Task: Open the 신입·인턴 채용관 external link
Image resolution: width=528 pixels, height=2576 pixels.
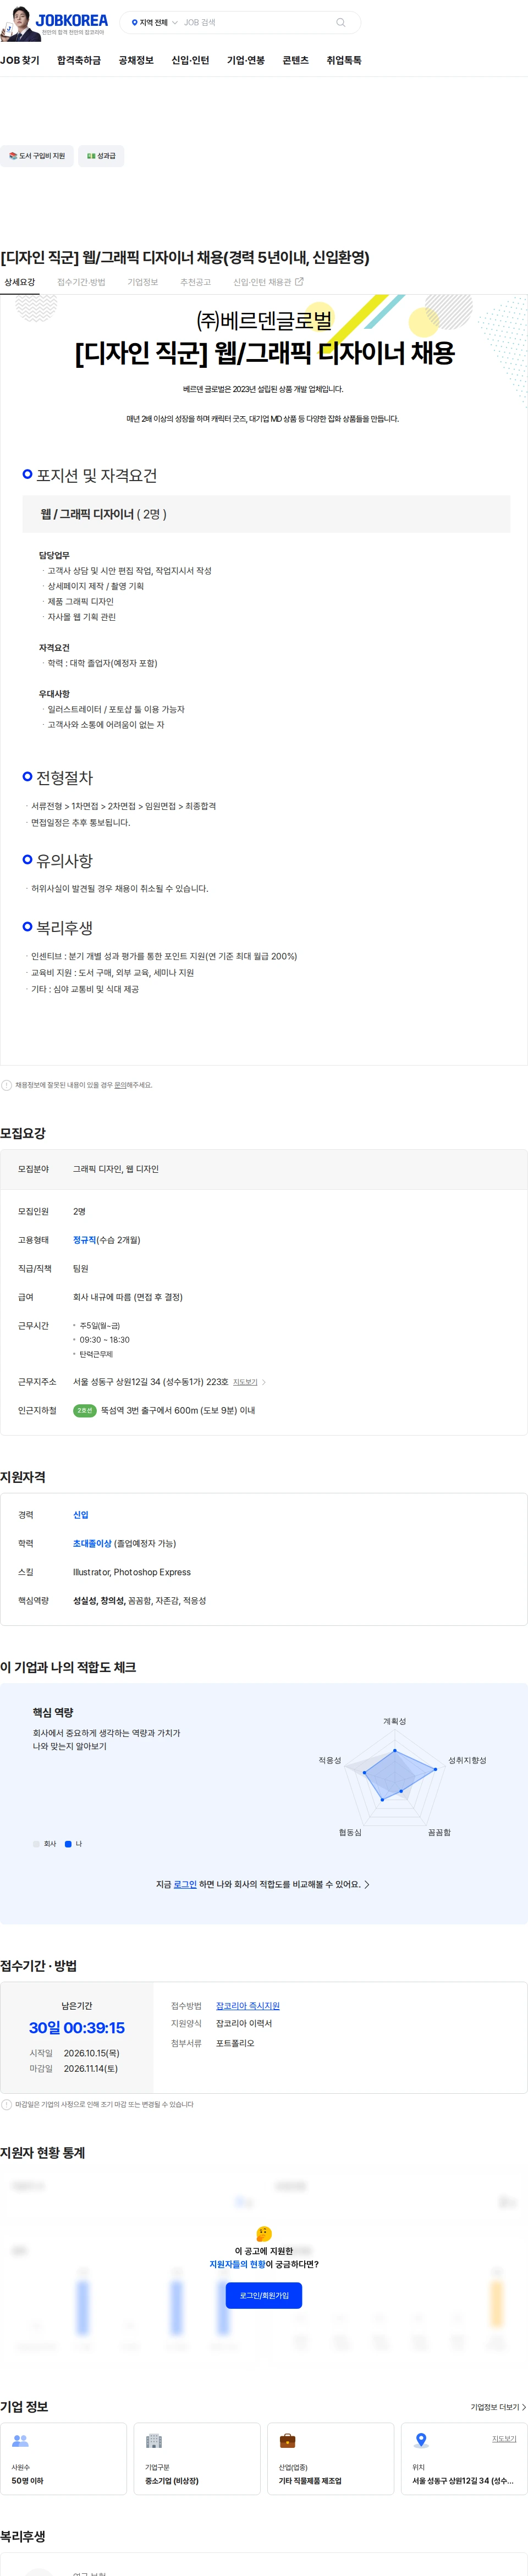Action: click(x=268, y=282)
